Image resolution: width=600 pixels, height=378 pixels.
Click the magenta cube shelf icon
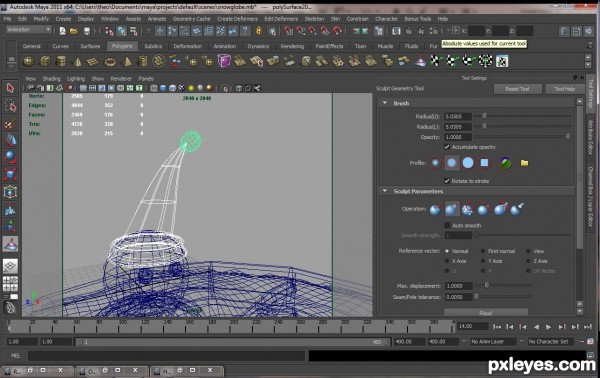tap(224, 61)
